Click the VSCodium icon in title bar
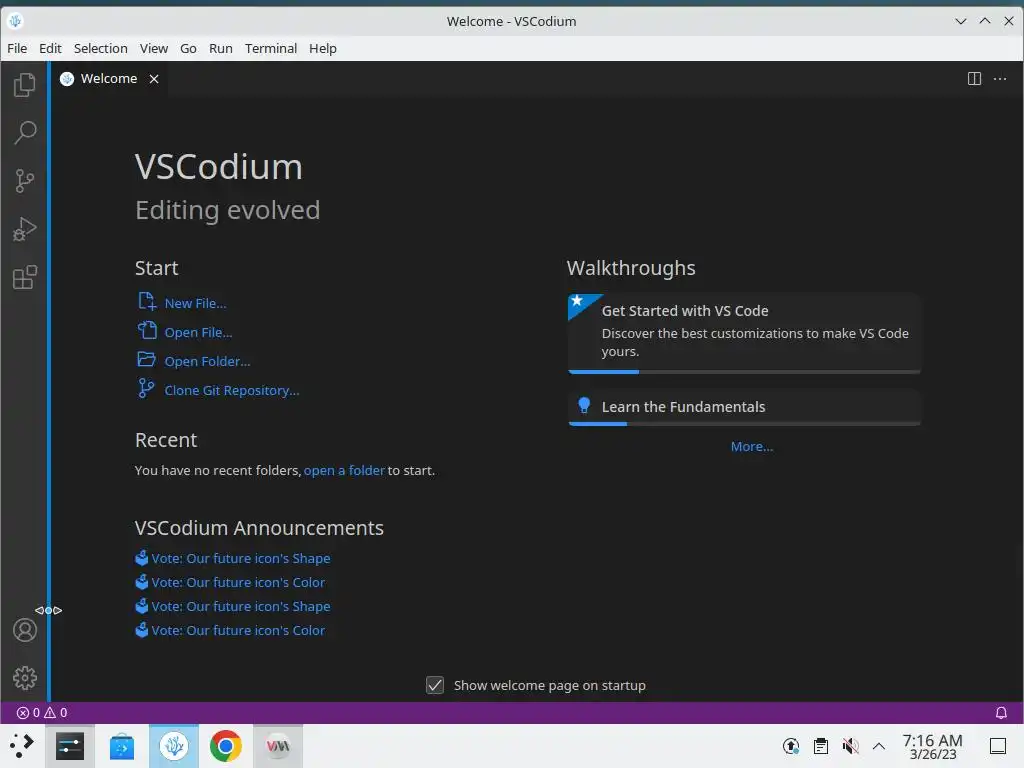This screenshot has height=768, width=1024. (x=16, y=21)
